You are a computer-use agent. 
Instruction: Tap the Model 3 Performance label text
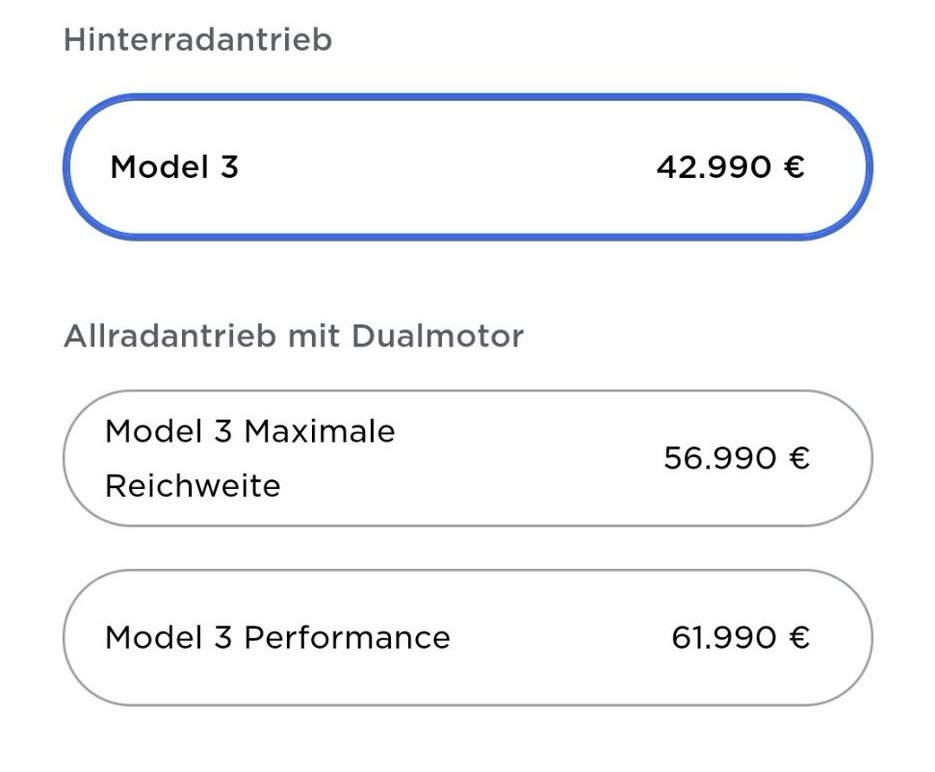point(277,637)
